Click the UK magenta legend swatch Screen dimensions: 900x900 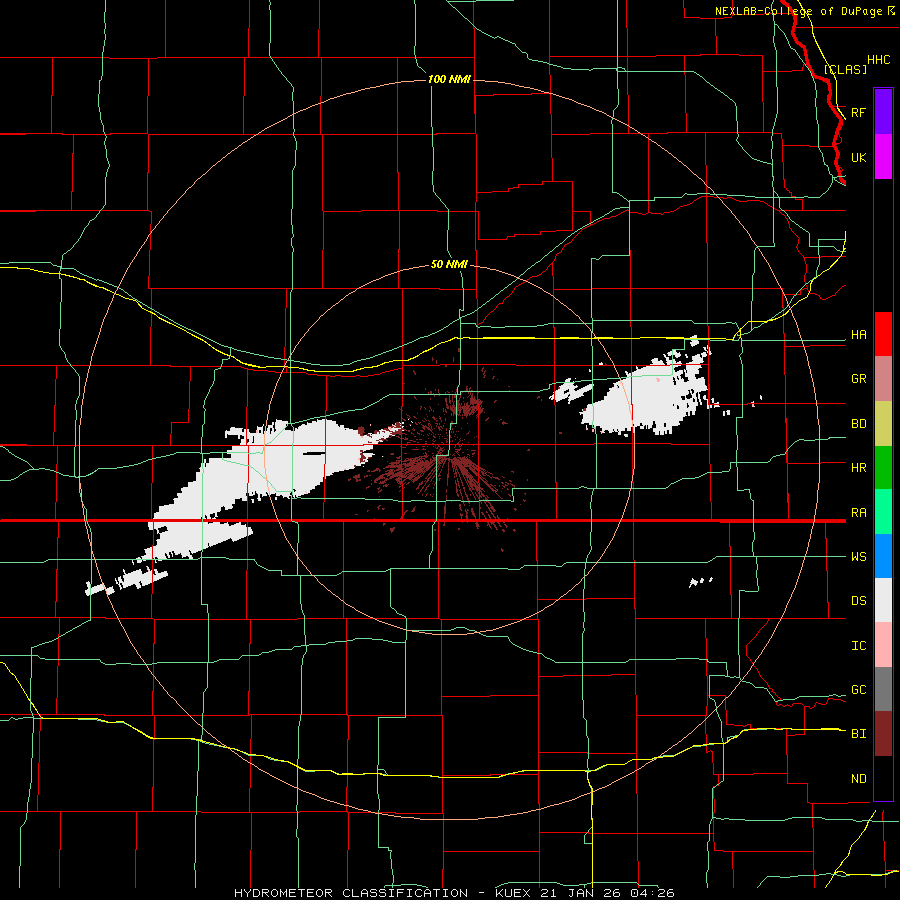tap(883, 157)
